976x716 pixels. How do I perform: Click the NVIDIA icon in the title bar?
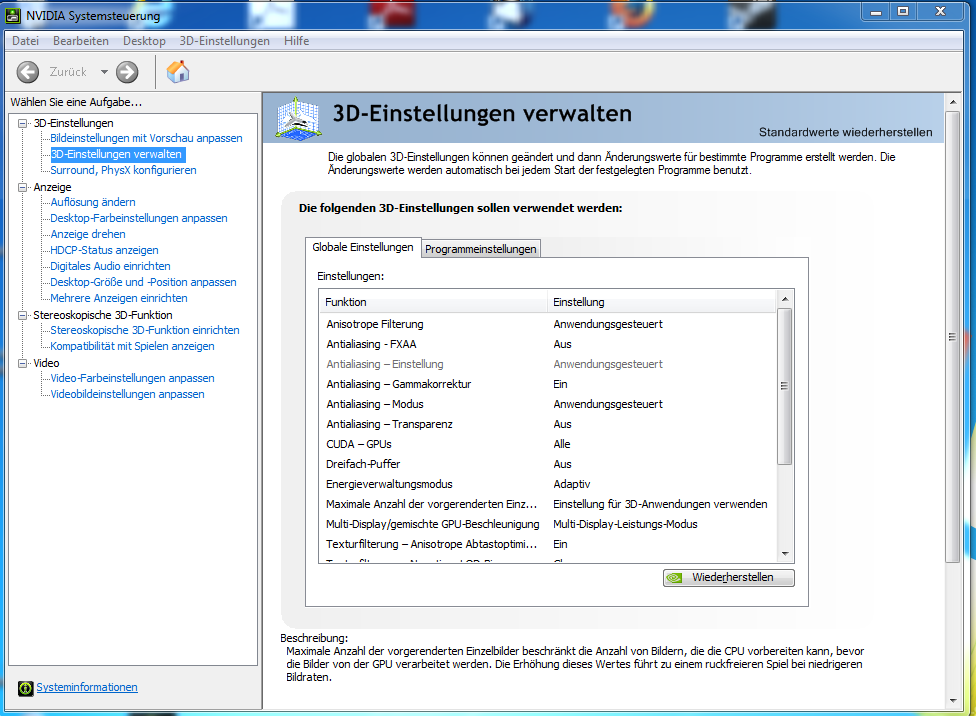12,16
